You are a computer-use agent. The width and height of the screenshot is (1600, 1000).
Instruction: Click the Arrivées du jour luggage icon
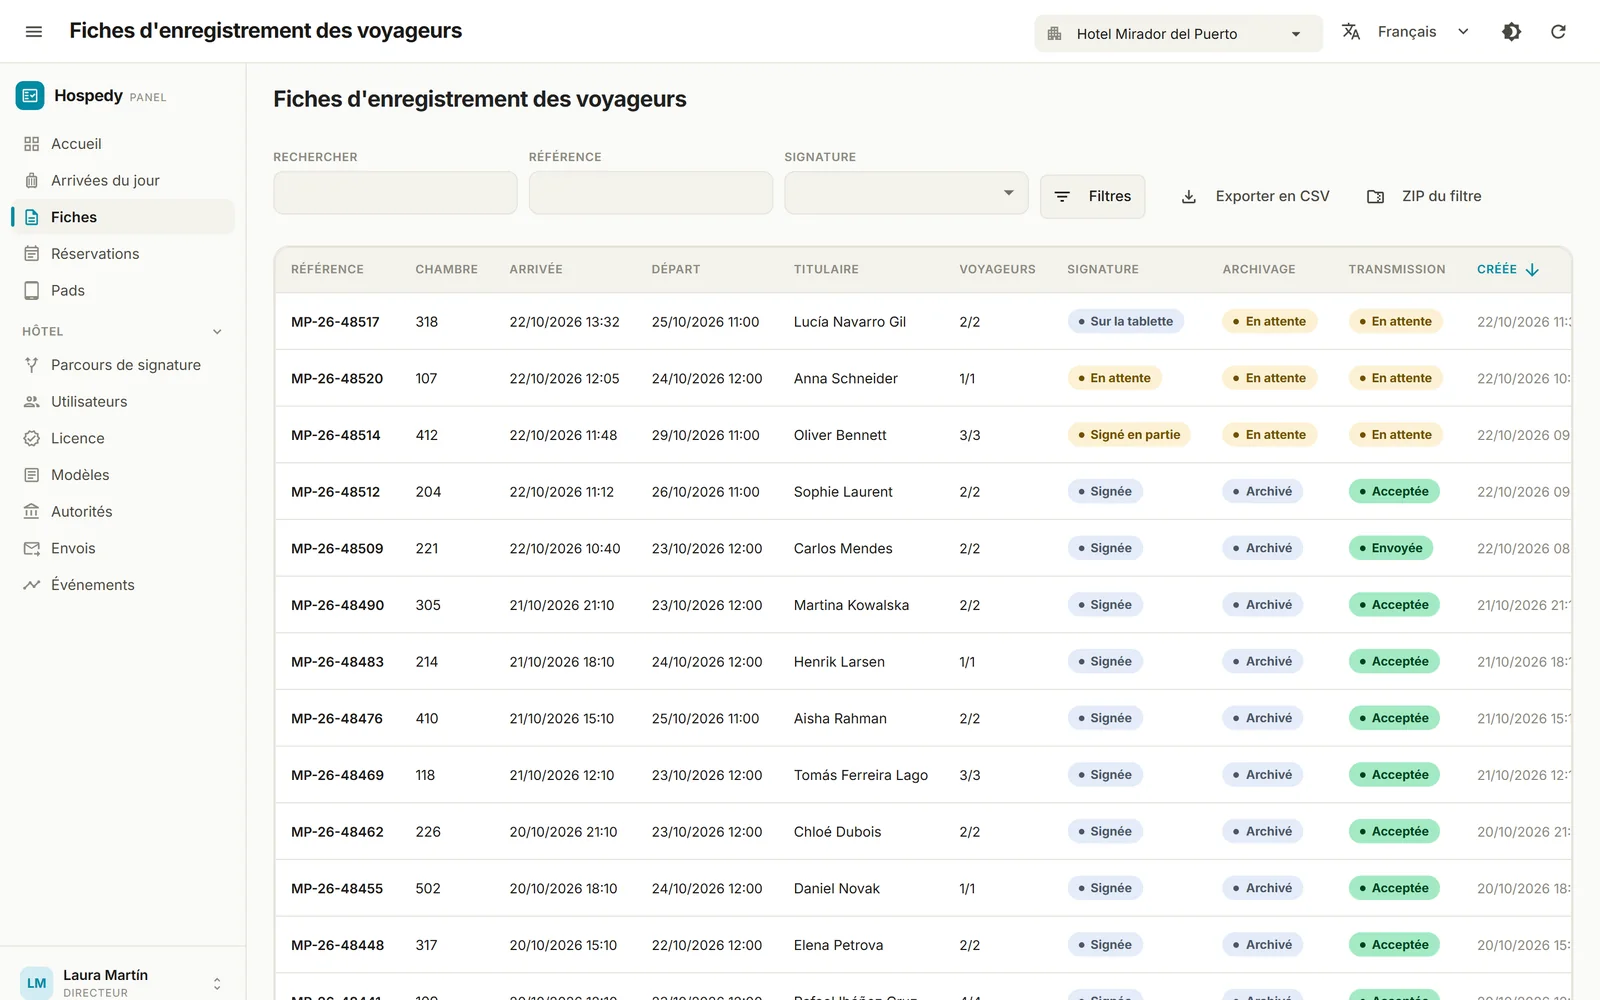[32, 181]
